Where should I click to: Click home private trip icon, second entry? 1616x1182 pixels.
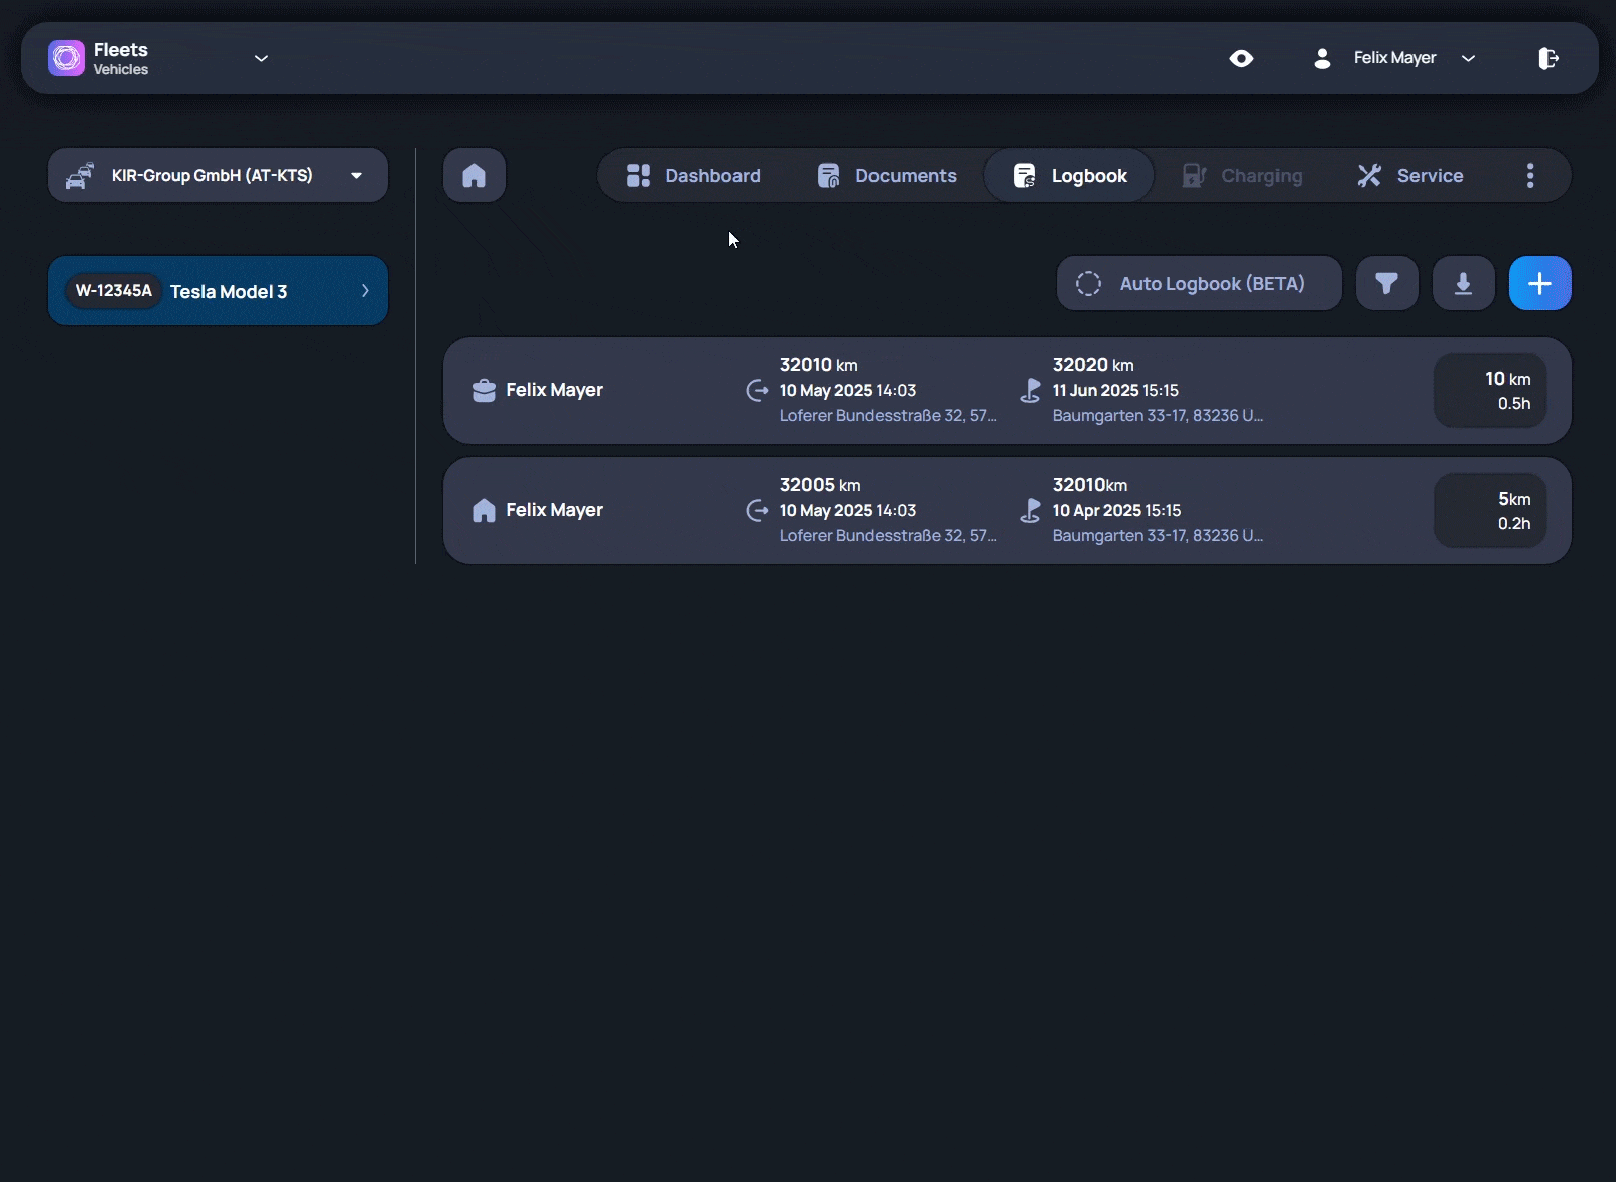484,510
